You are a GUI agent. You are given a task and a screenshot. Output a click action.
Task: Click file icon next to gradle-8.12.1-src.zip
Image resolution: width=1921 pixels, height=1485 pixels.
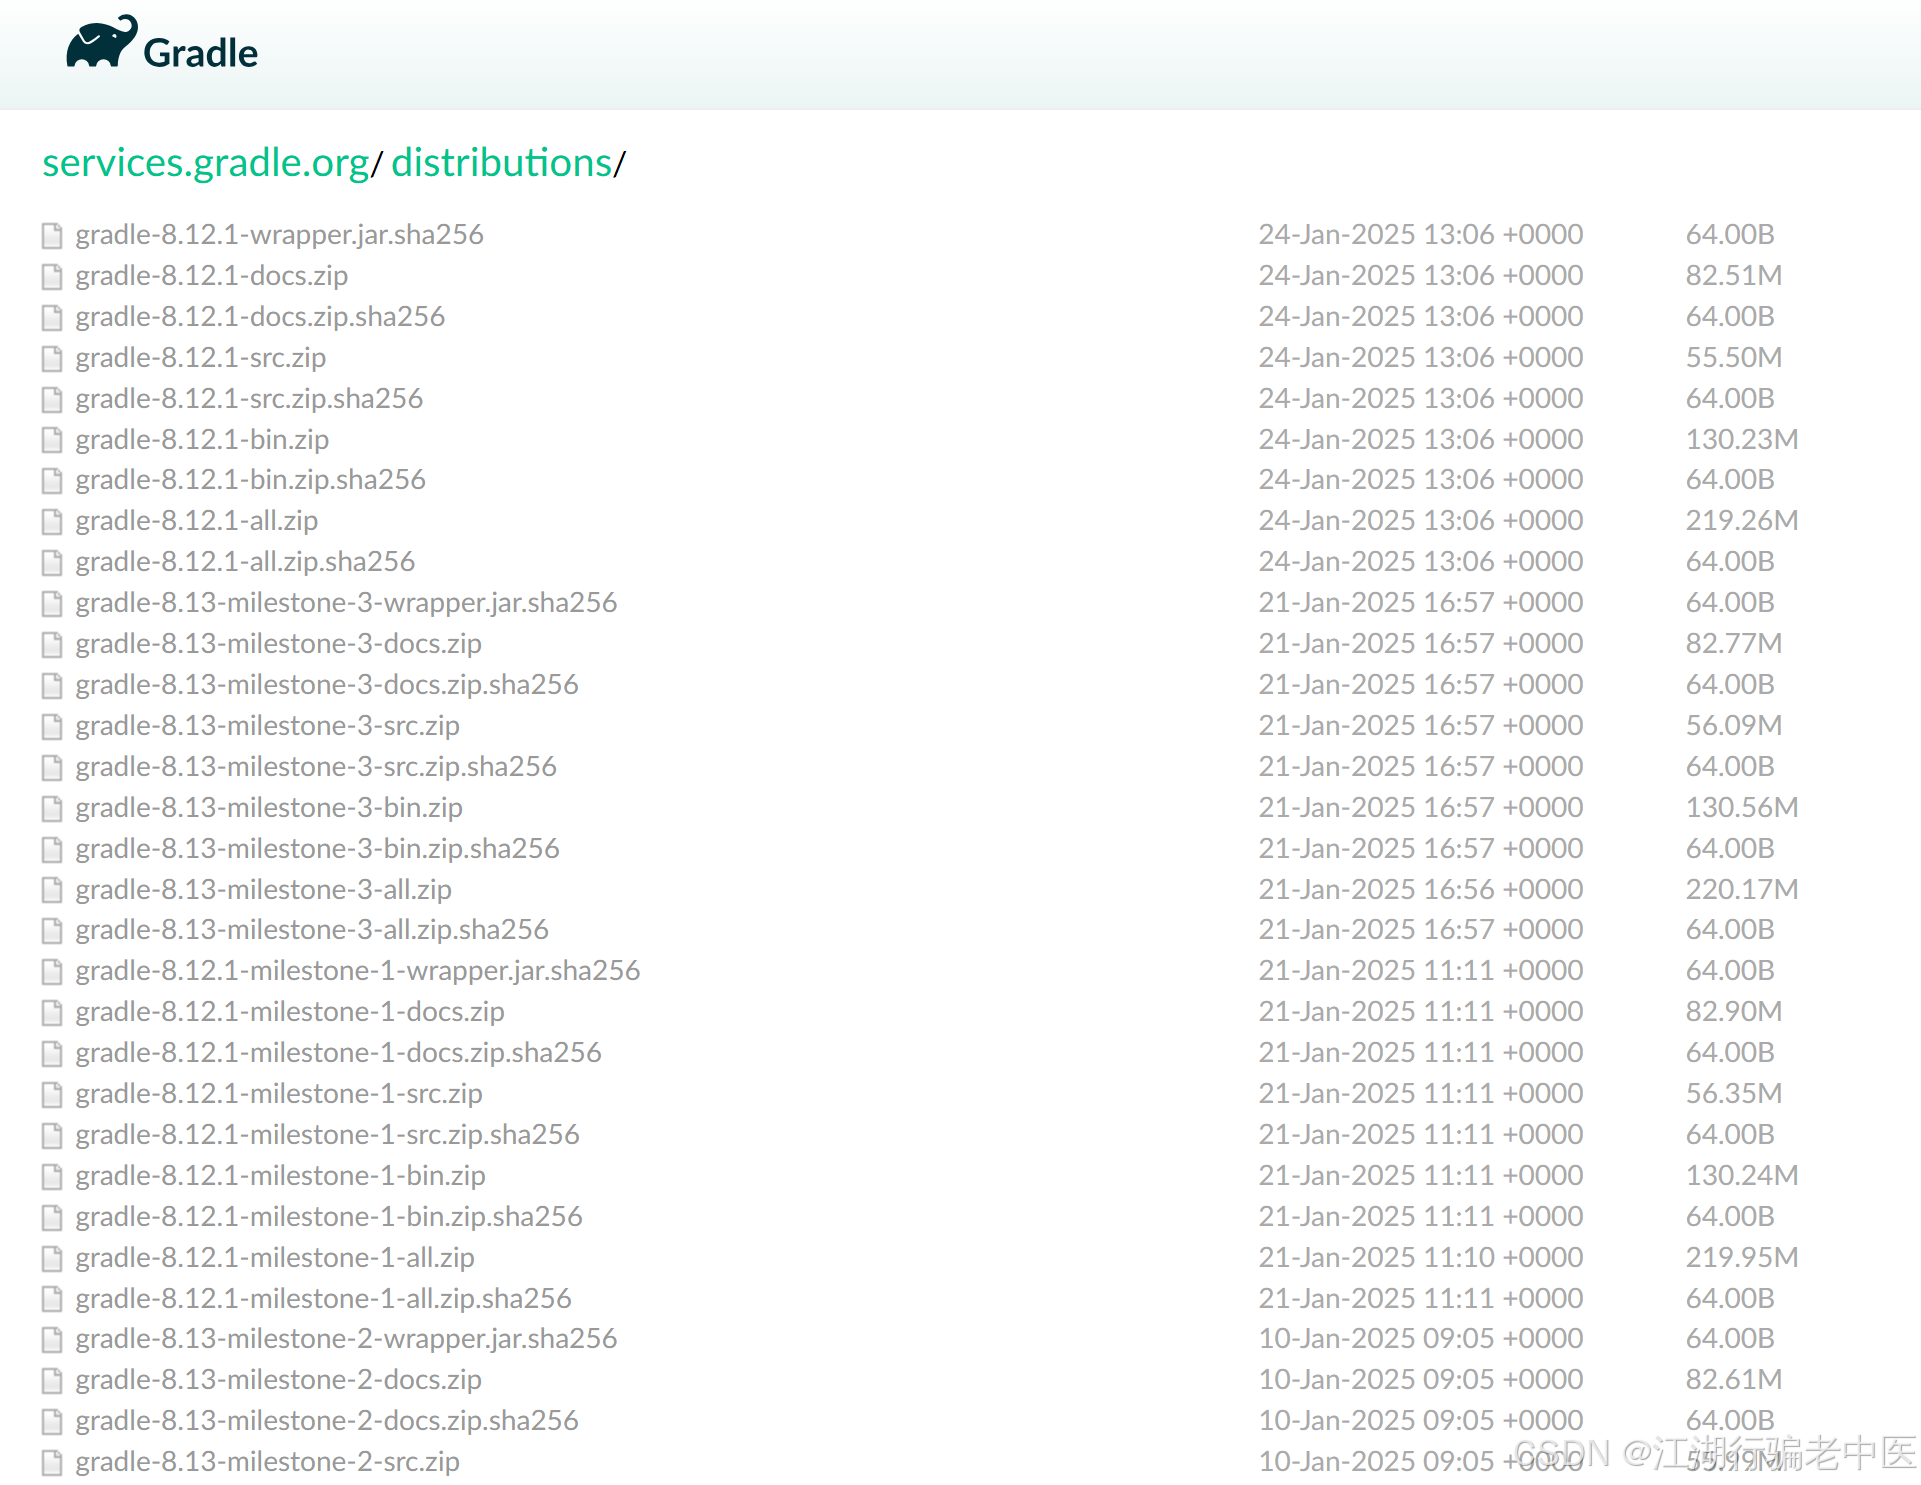tap(52, 358)
